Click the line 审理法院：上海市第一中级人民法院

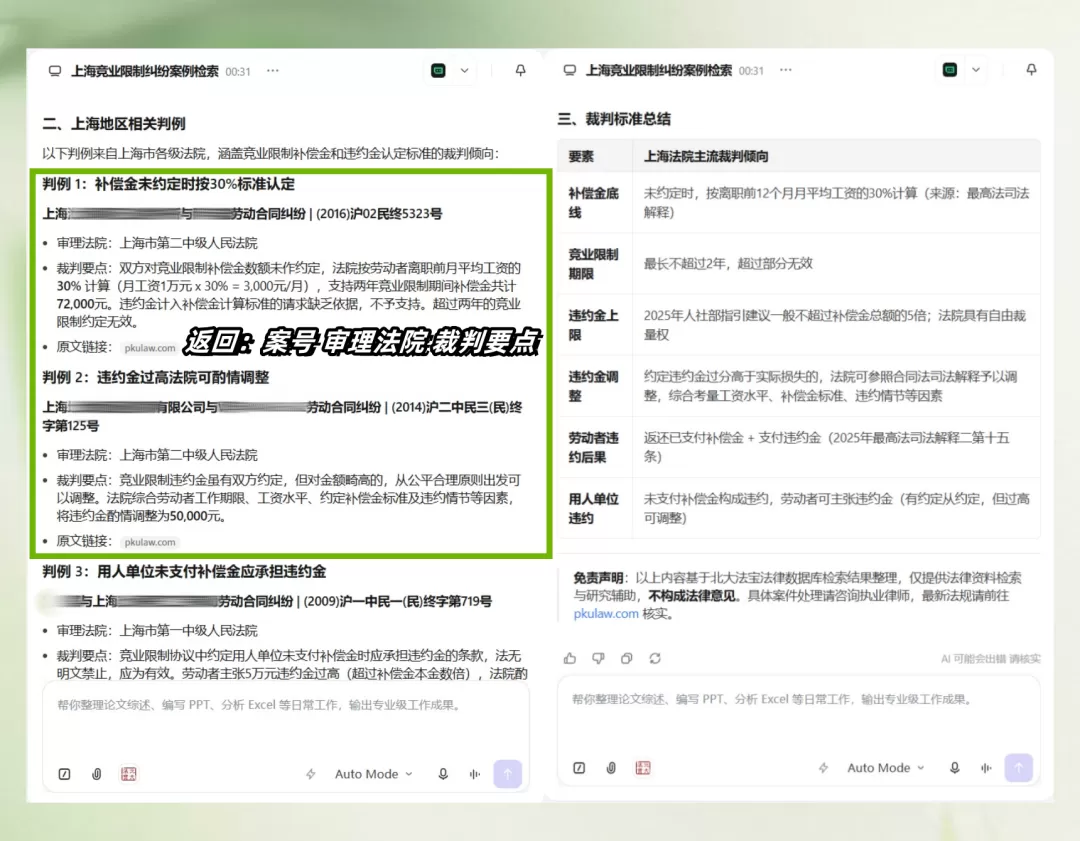click(x=157, y=631)
